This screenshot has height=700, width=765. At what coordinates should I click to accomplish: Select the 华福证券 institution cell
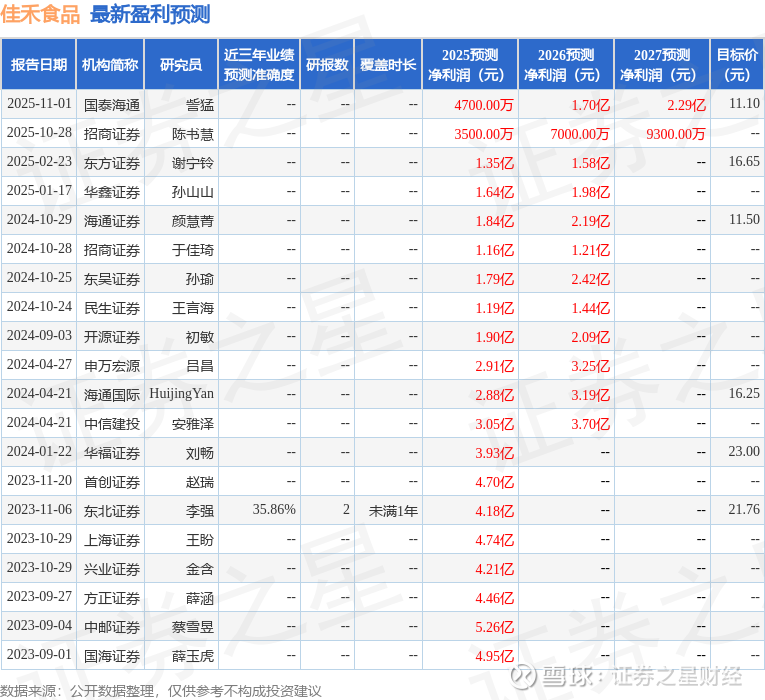112,453
